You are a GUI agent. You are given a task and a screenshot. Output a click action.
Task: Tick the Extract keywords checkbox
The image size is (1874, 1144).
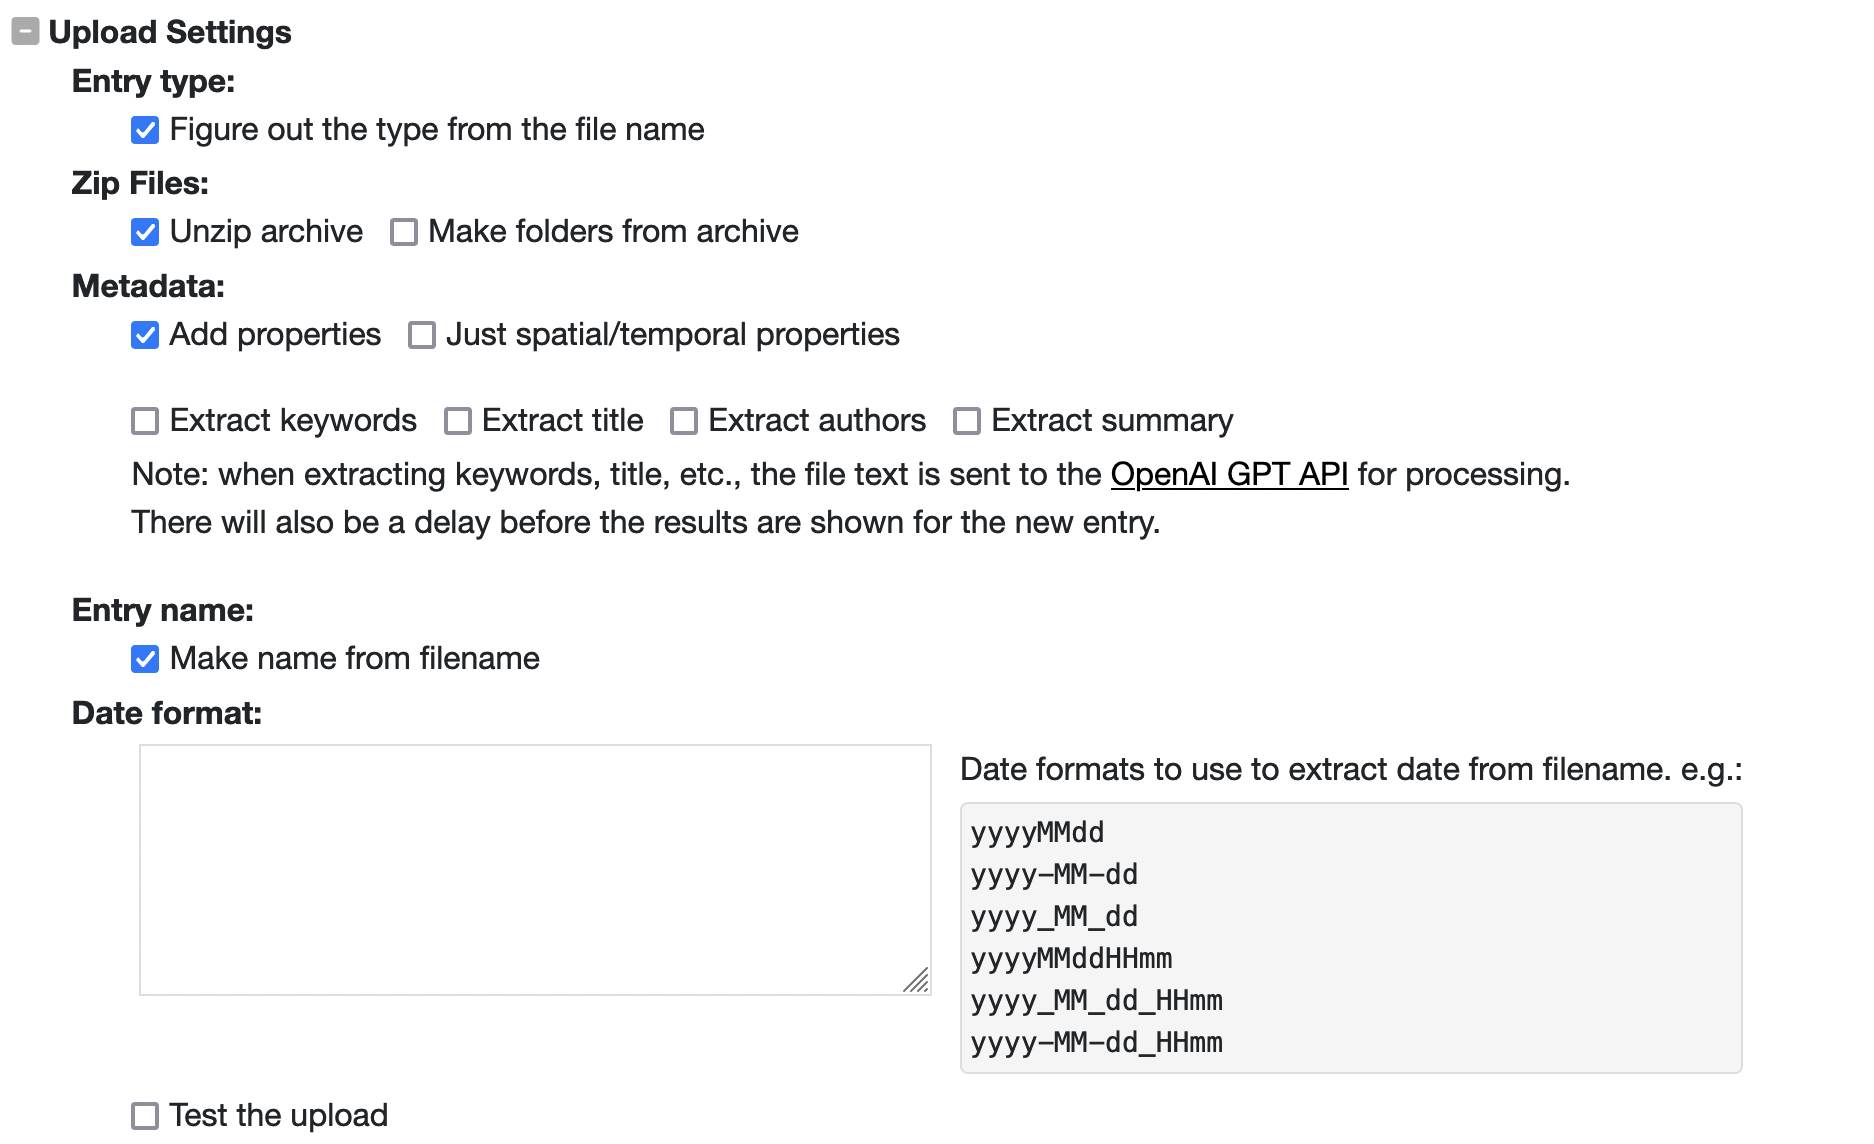tap(145, 421)
